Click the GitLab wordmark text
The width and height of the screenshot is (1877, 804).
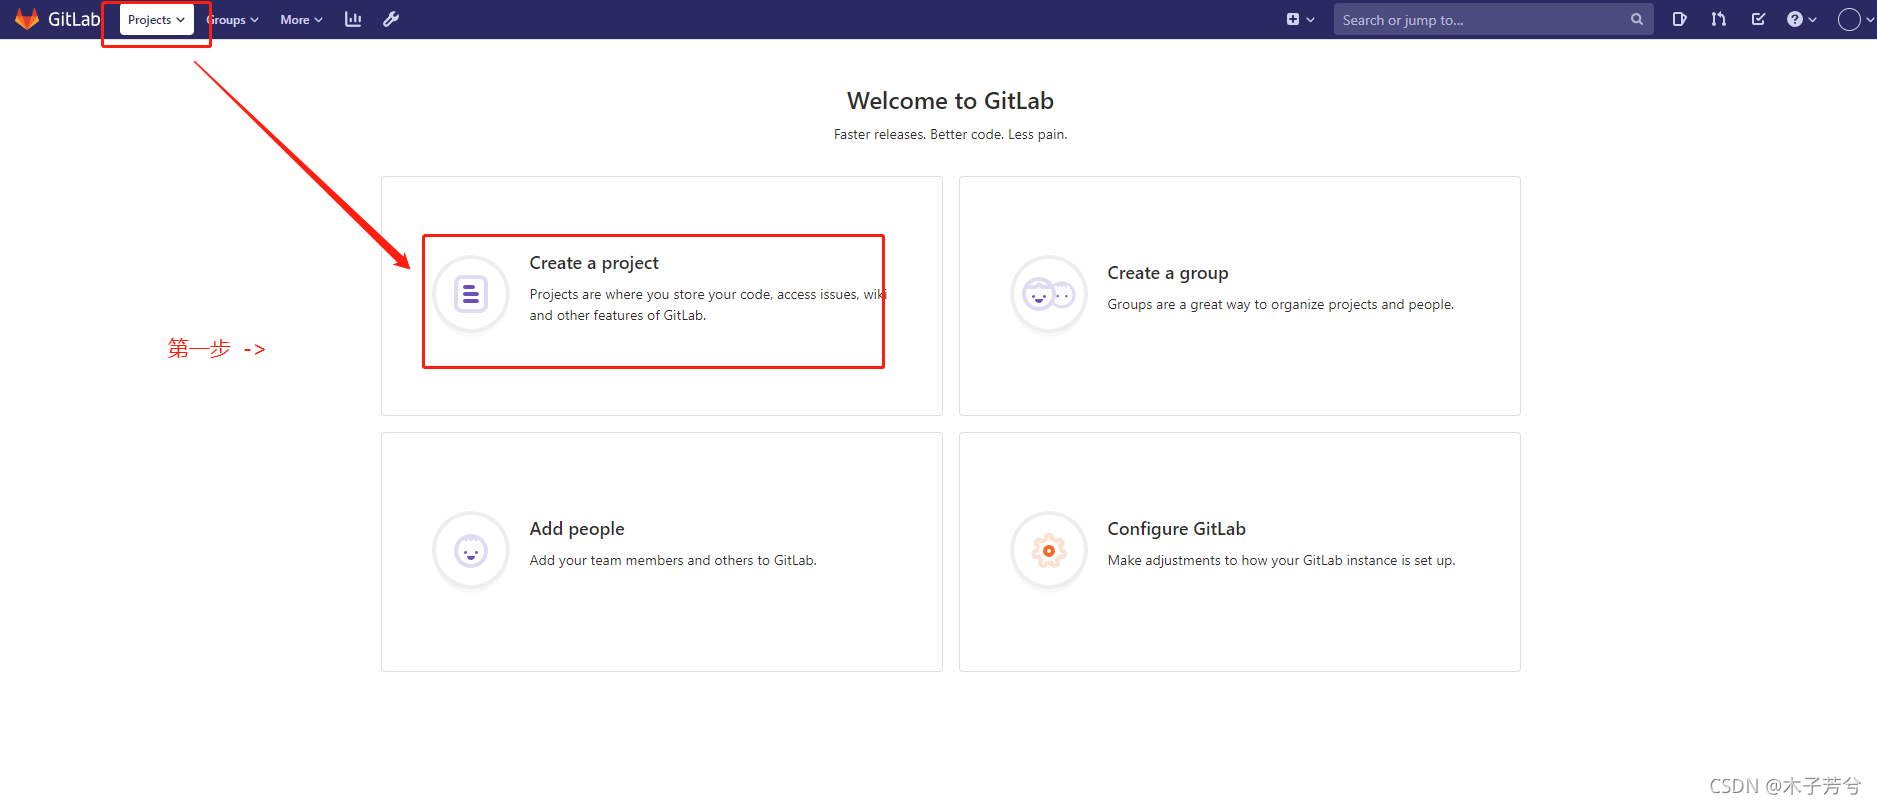(x=74, y=19)
